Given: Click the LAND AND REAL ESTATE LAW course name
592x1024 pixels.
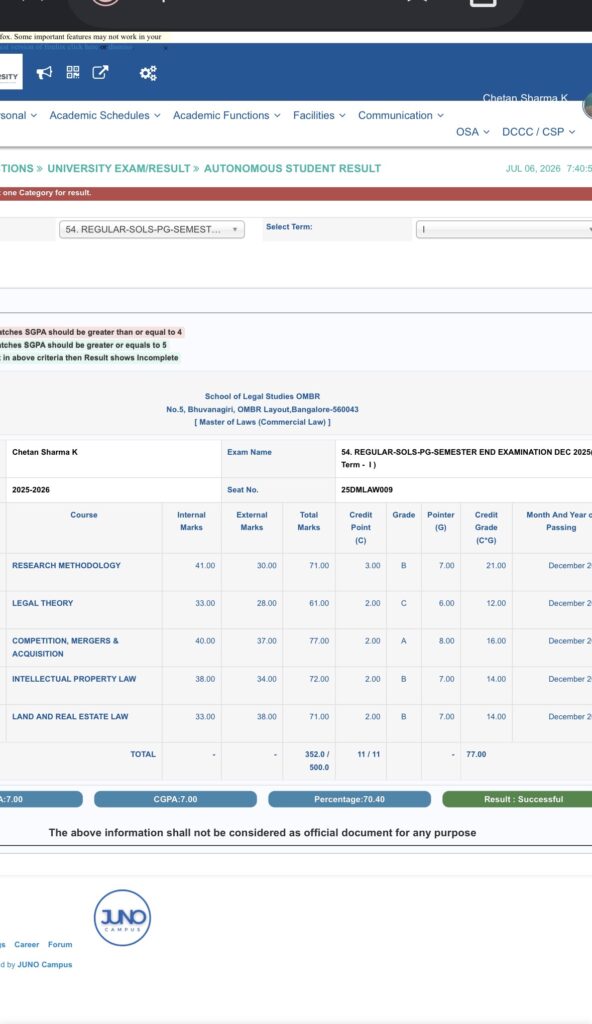Looking at the screenshot, I should point(70,716).
